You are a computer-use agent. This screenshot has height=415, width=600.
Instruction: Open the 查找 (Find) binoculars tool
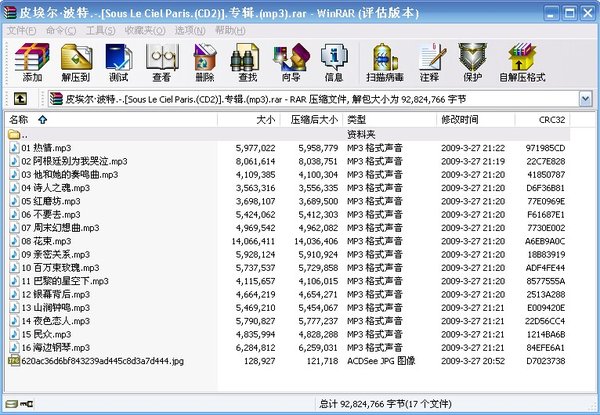click(x=247, y=62)
